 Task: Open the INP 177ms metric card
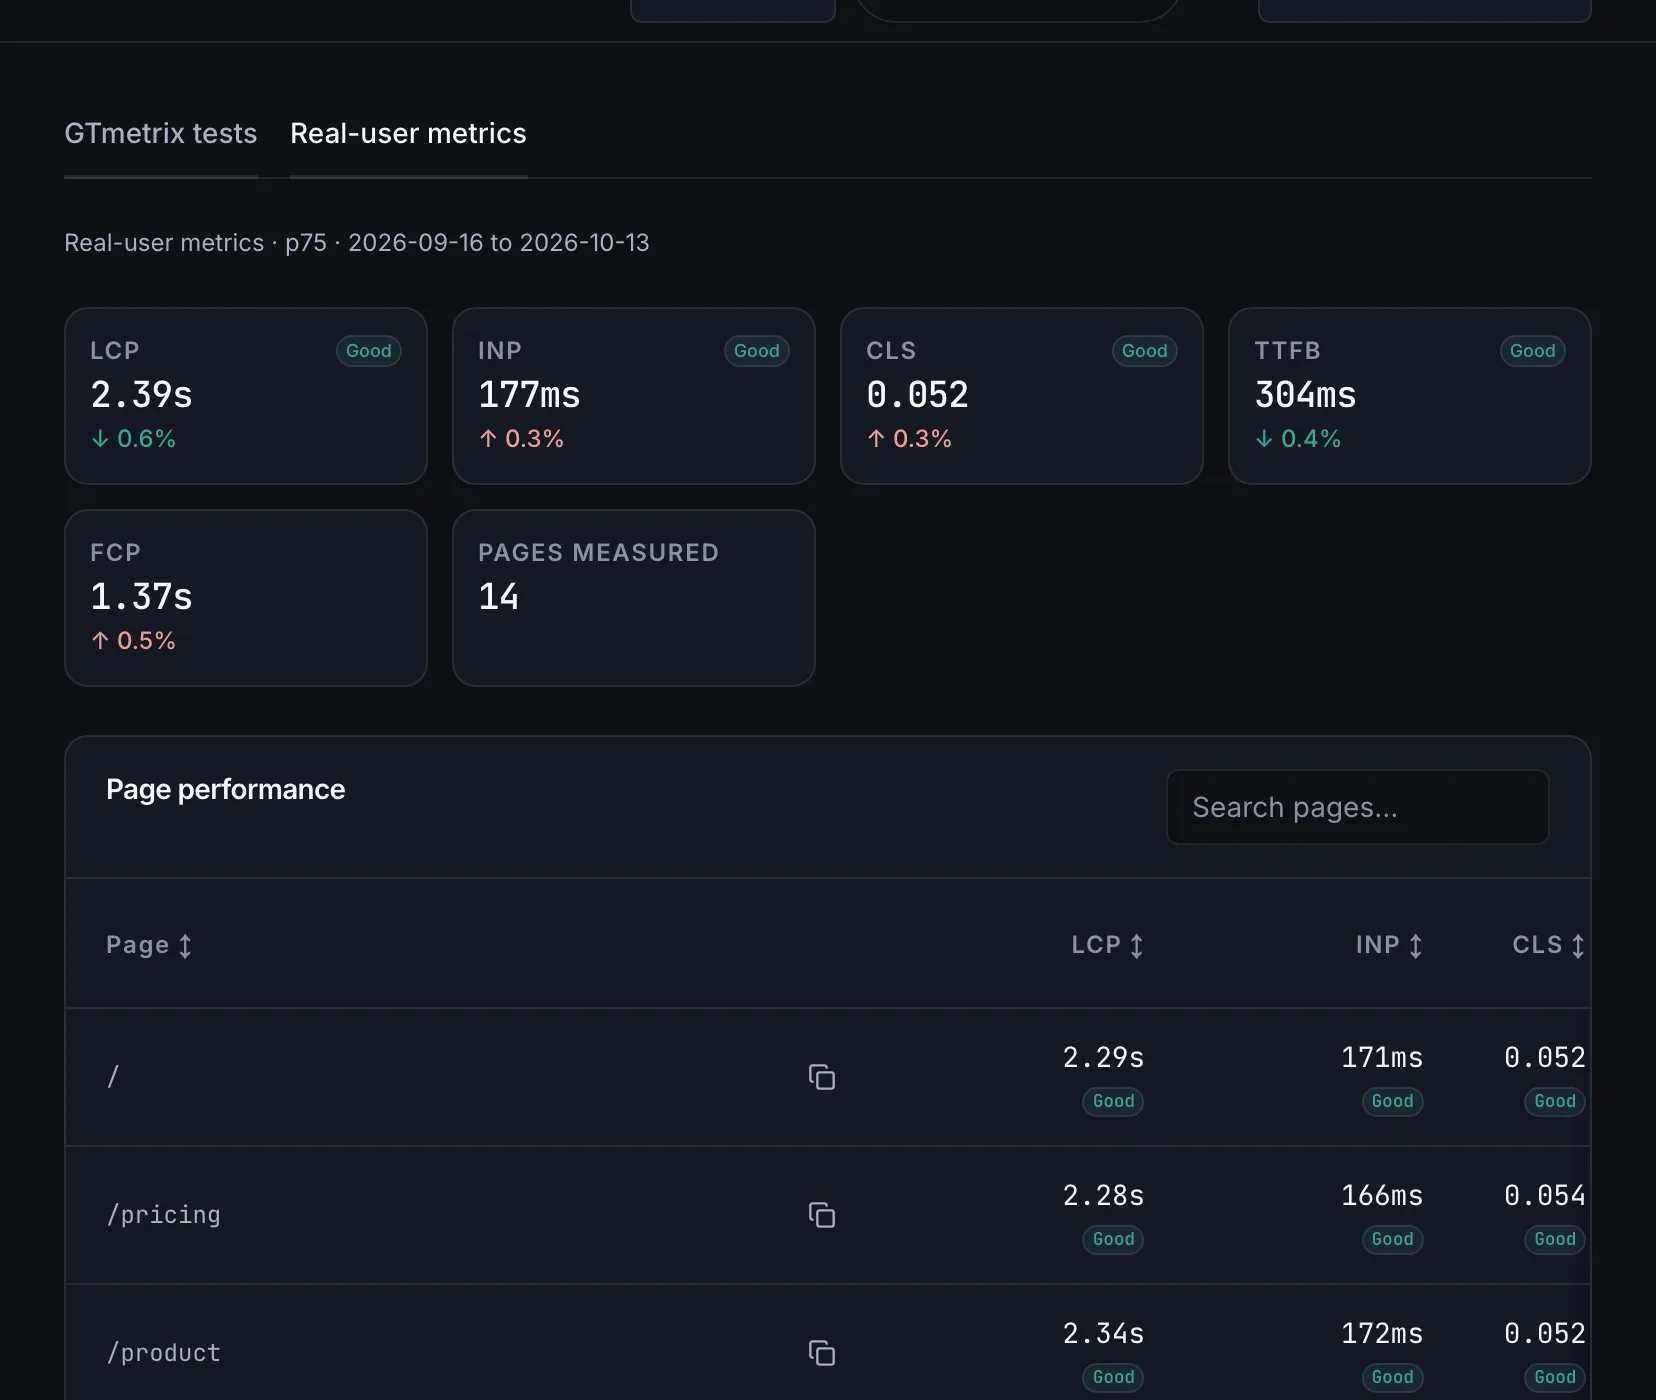634,396
